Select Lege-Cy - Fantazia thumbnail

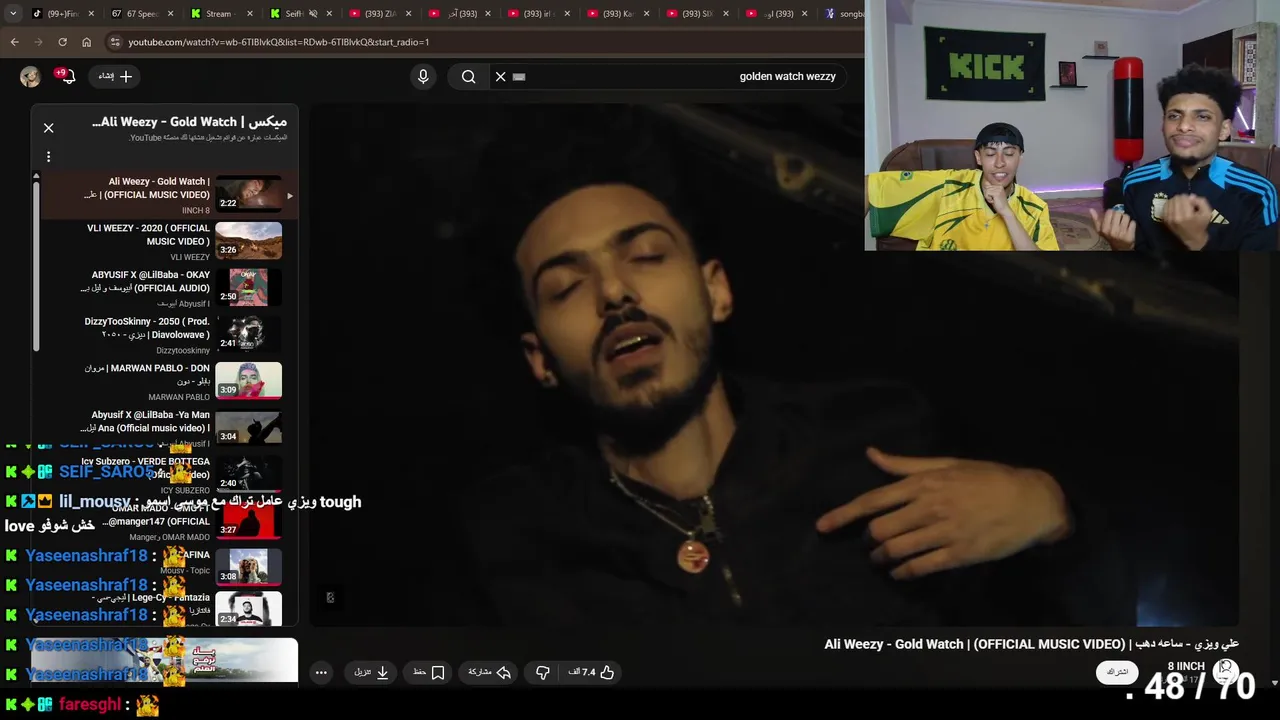[249, 609]
